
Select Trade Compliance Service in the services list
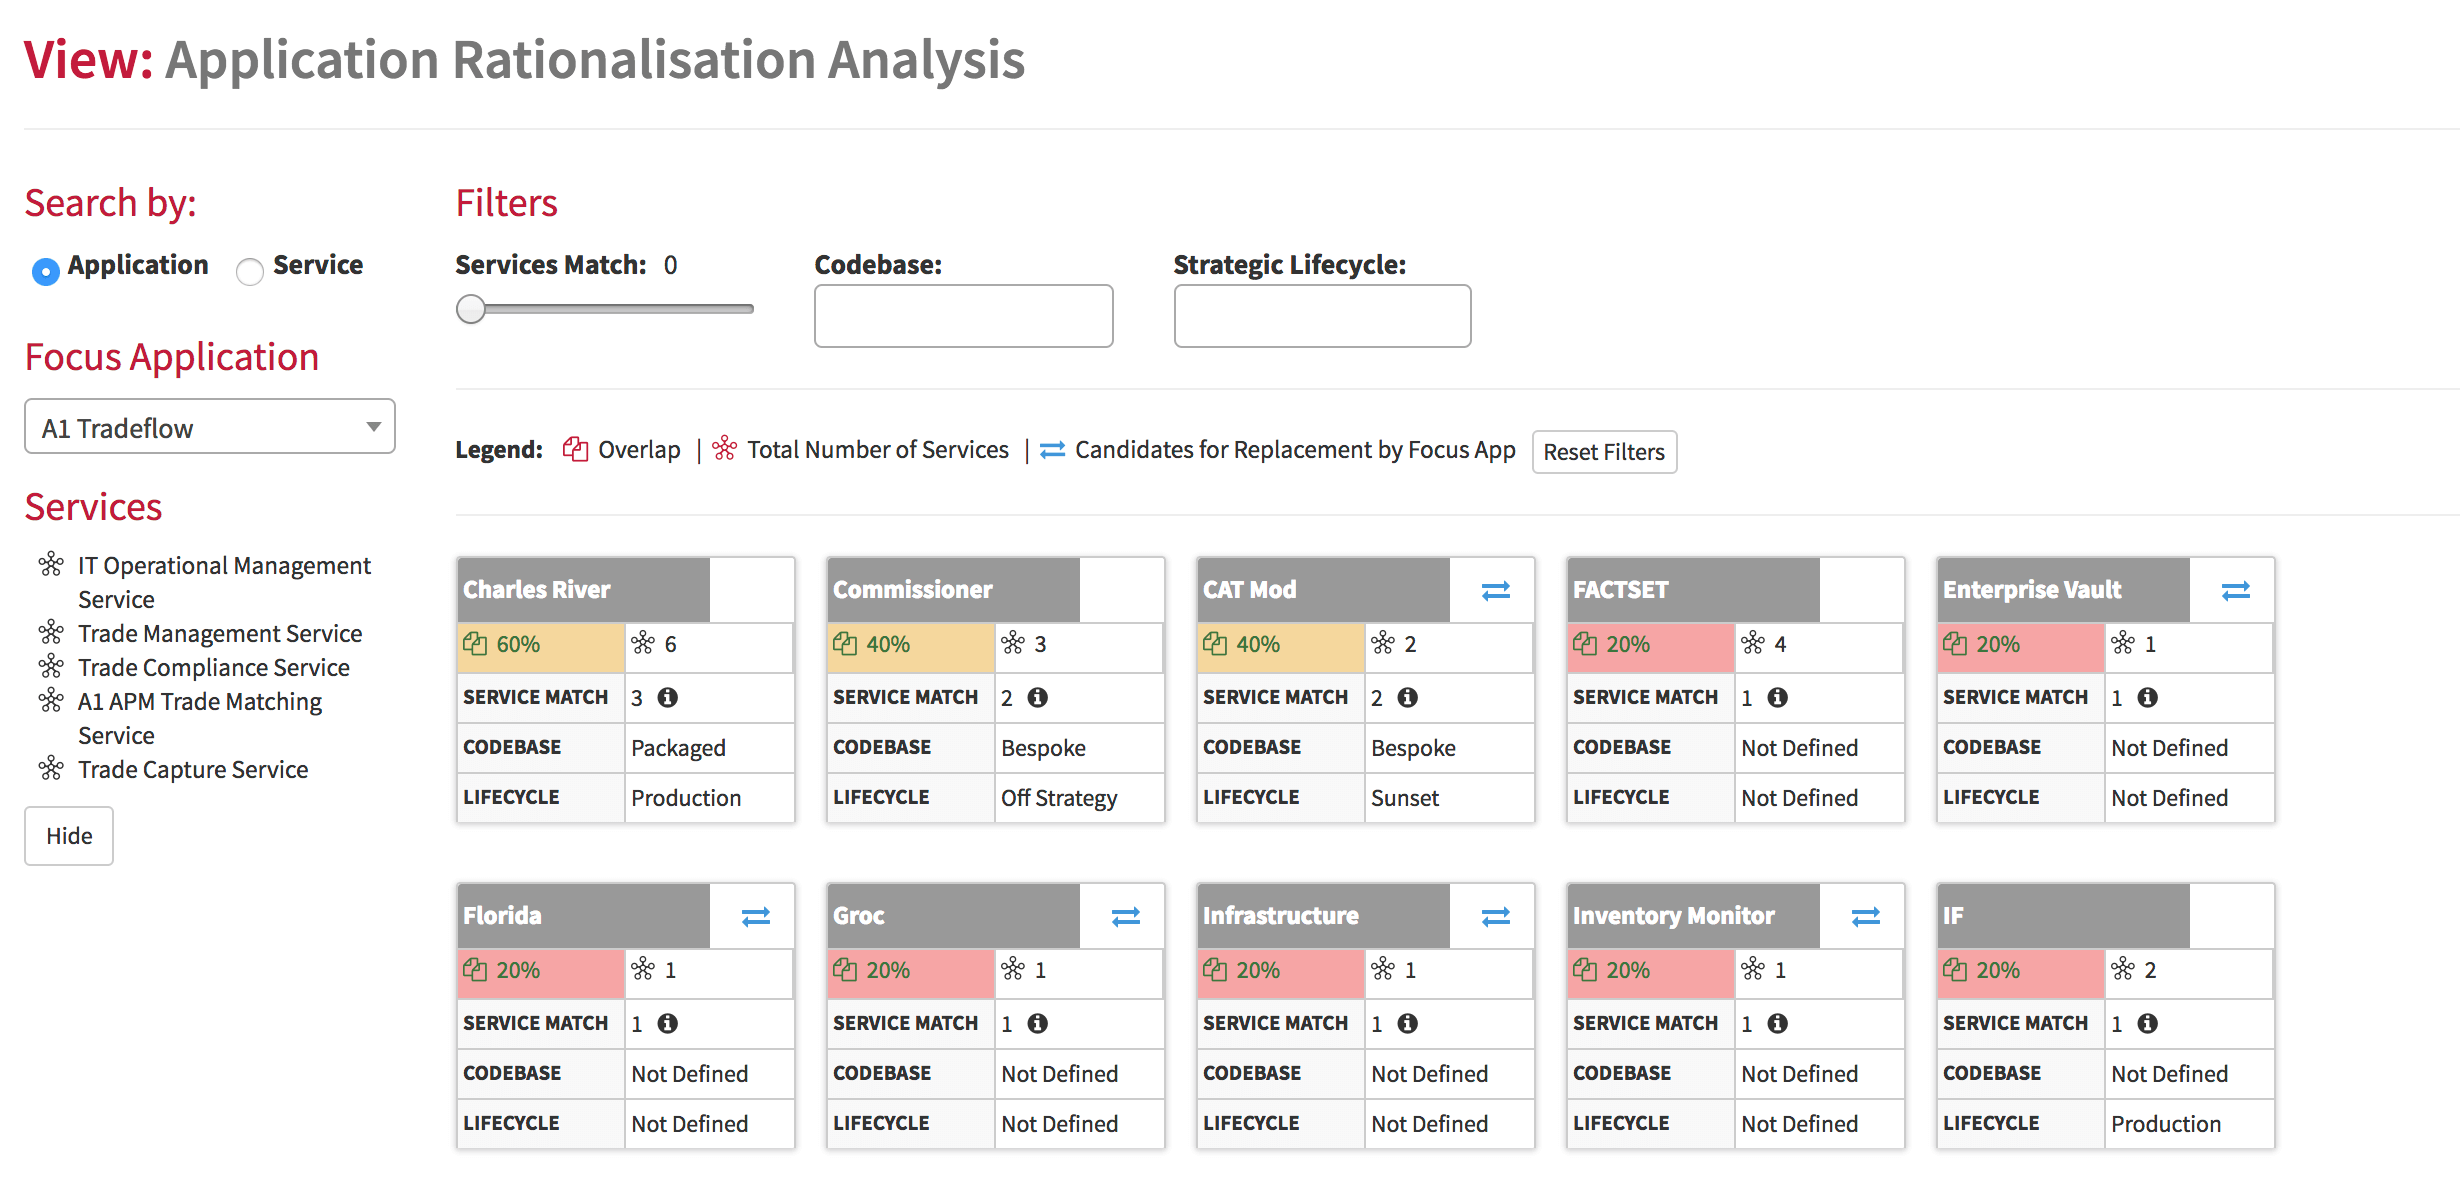214,667
